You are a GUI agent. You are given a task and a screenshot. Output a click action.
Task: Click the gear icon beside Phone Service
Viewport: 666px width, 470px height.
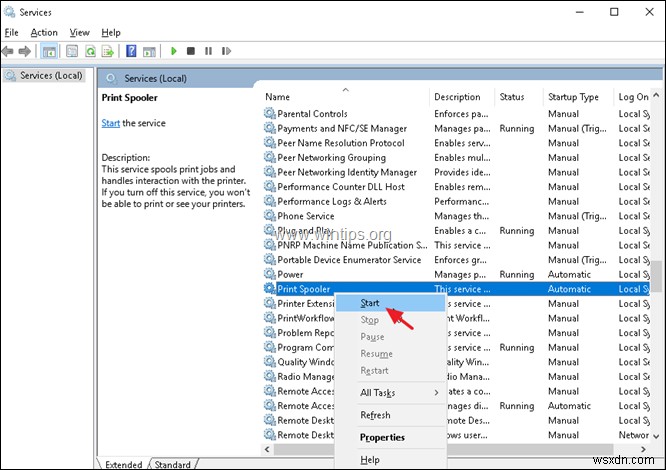[x=270, y=216]
